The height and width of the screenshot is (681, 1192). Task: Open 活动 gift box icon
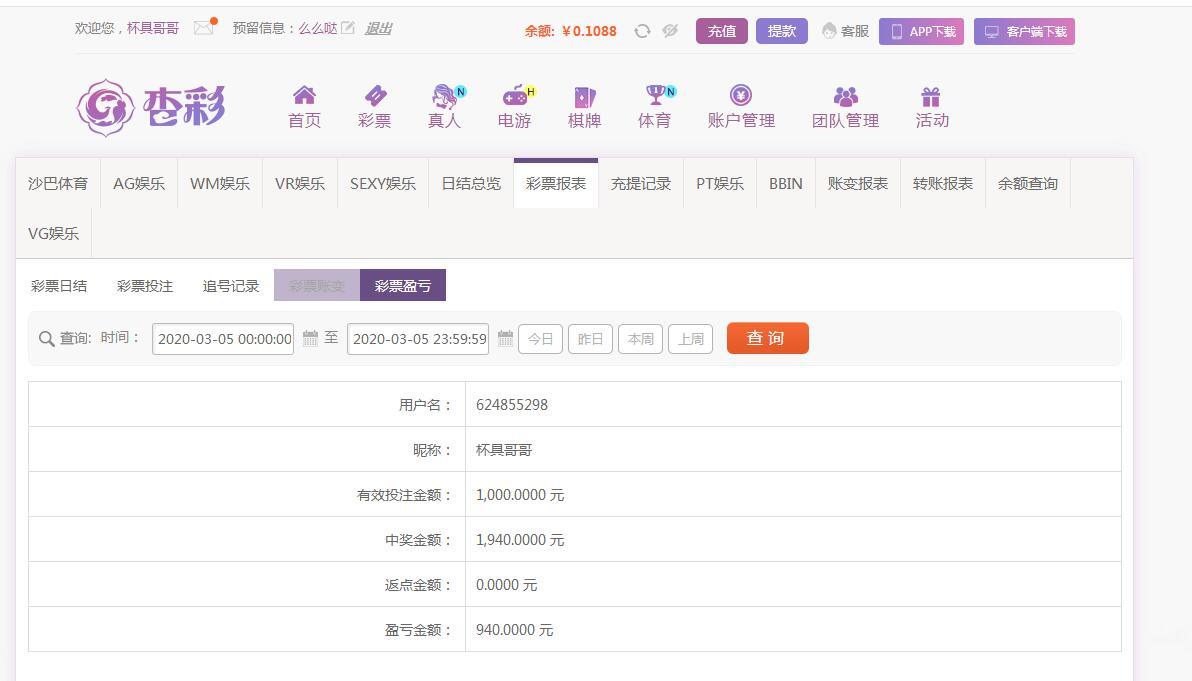931,96
